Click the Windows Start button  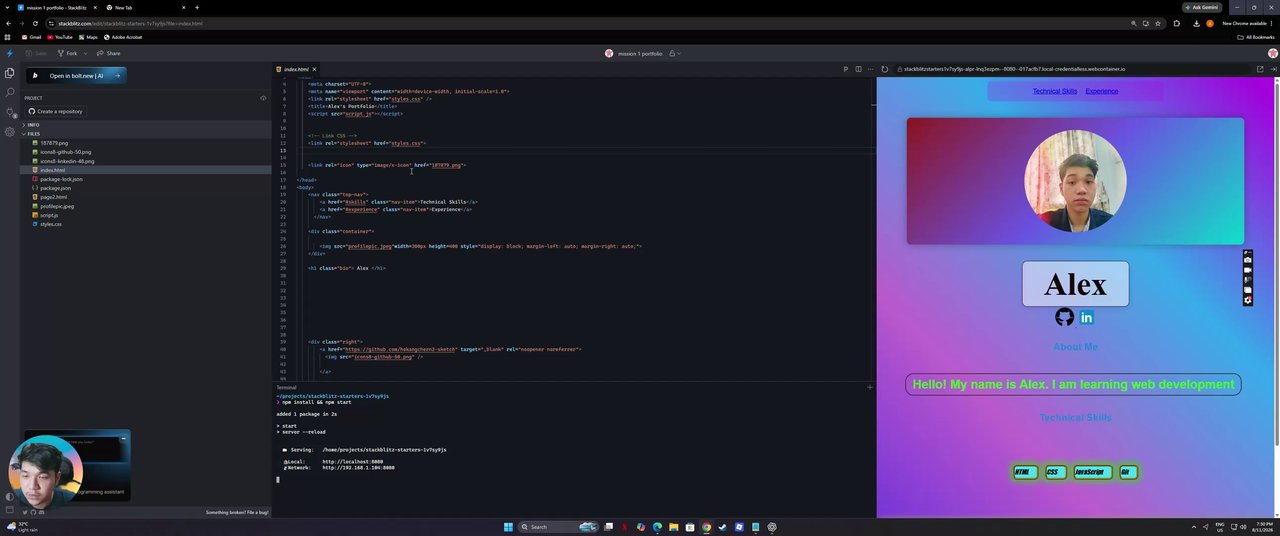point(508,527)
